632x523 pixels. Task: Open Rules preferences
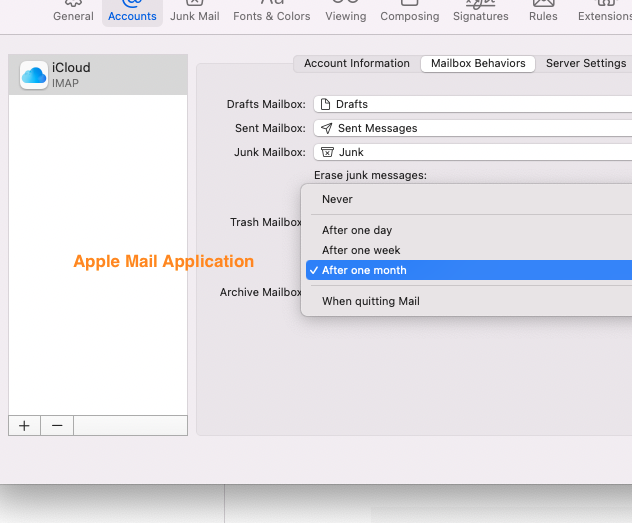[543, 11]
